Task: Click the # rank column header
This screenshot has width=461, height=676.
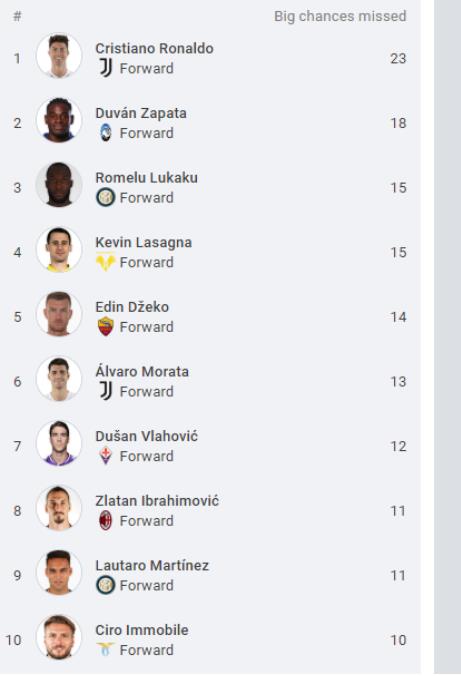Action: [17, 16]
